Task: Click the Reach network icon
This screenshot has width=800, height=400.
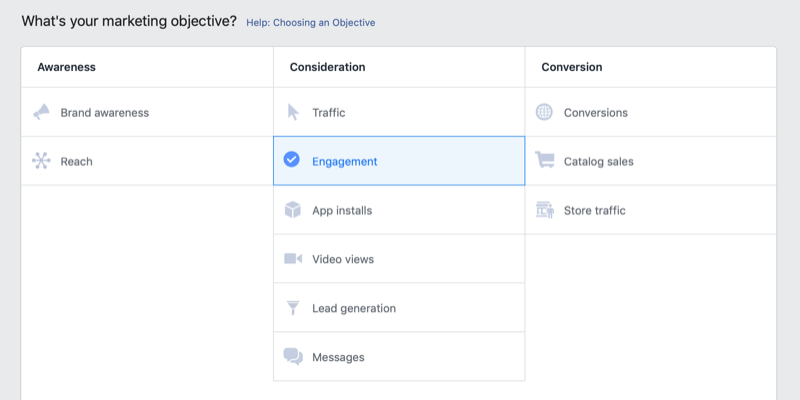Action: (x=41, y=161)
